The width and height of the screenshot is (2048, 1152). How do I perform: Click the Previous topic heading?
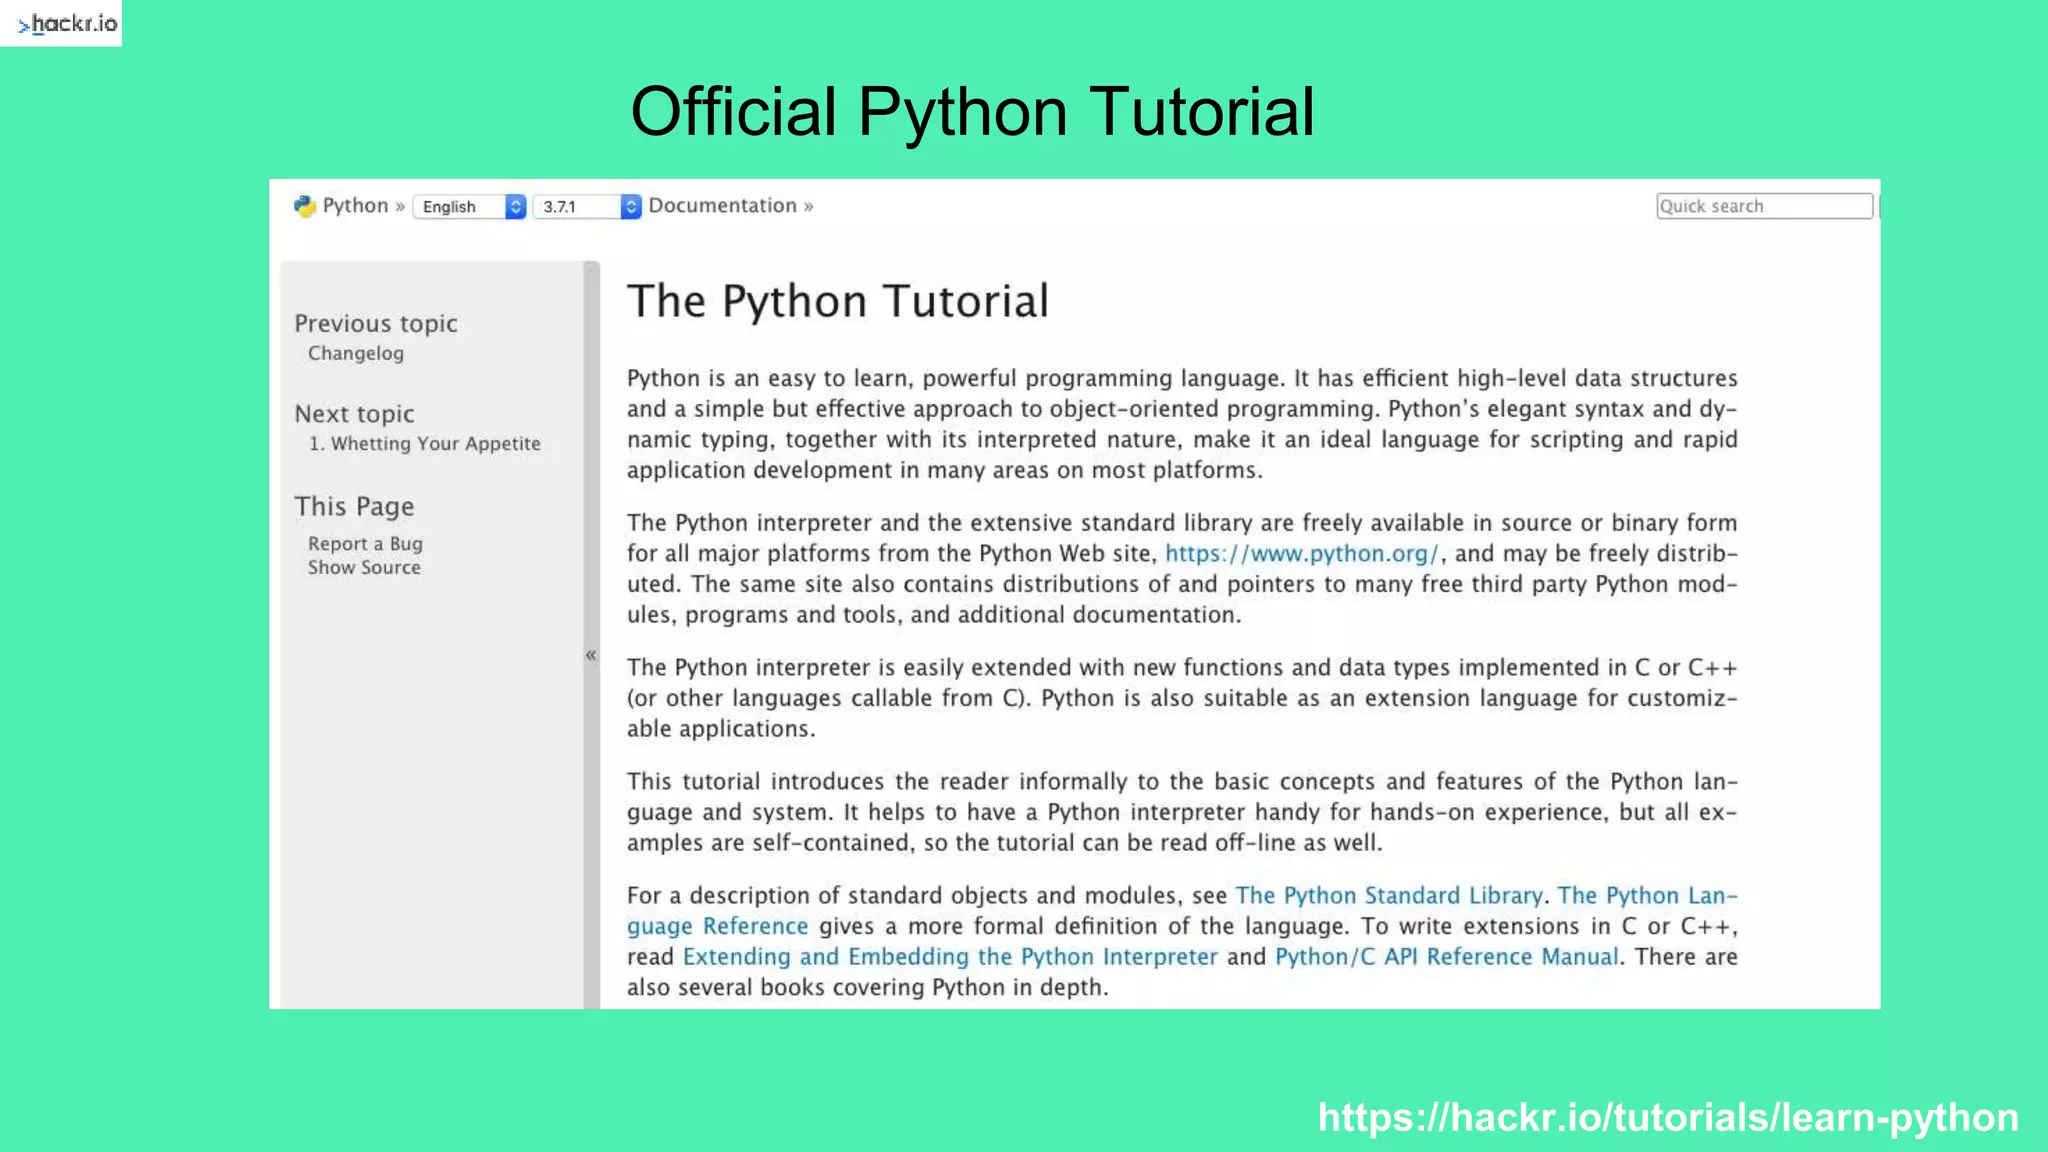pyautogui.click(x=376, y=323)
